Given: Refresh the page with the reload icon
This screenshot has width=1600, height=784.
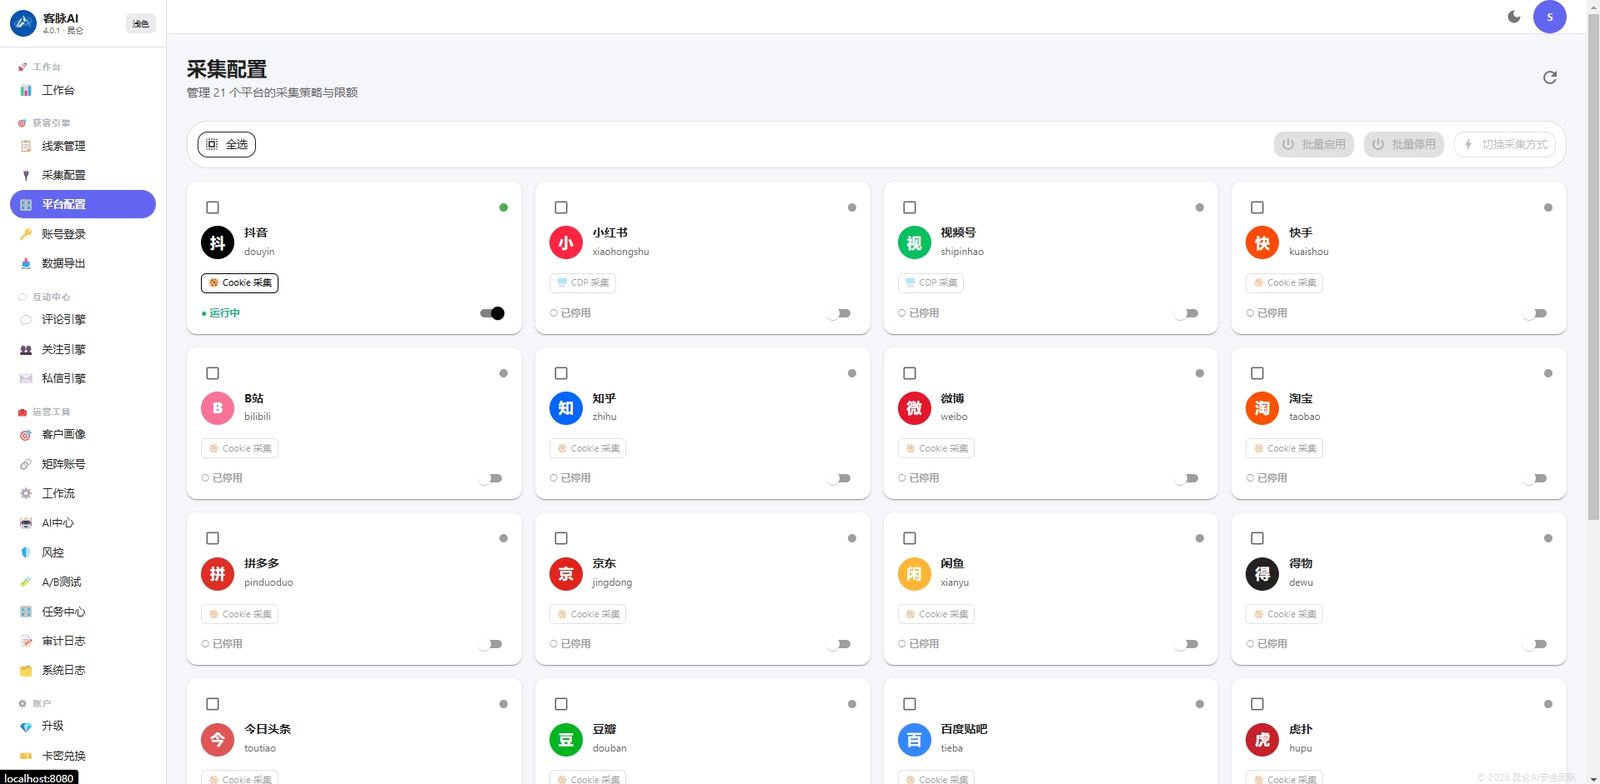Looking at the screenshot, I should [1550, 77].
